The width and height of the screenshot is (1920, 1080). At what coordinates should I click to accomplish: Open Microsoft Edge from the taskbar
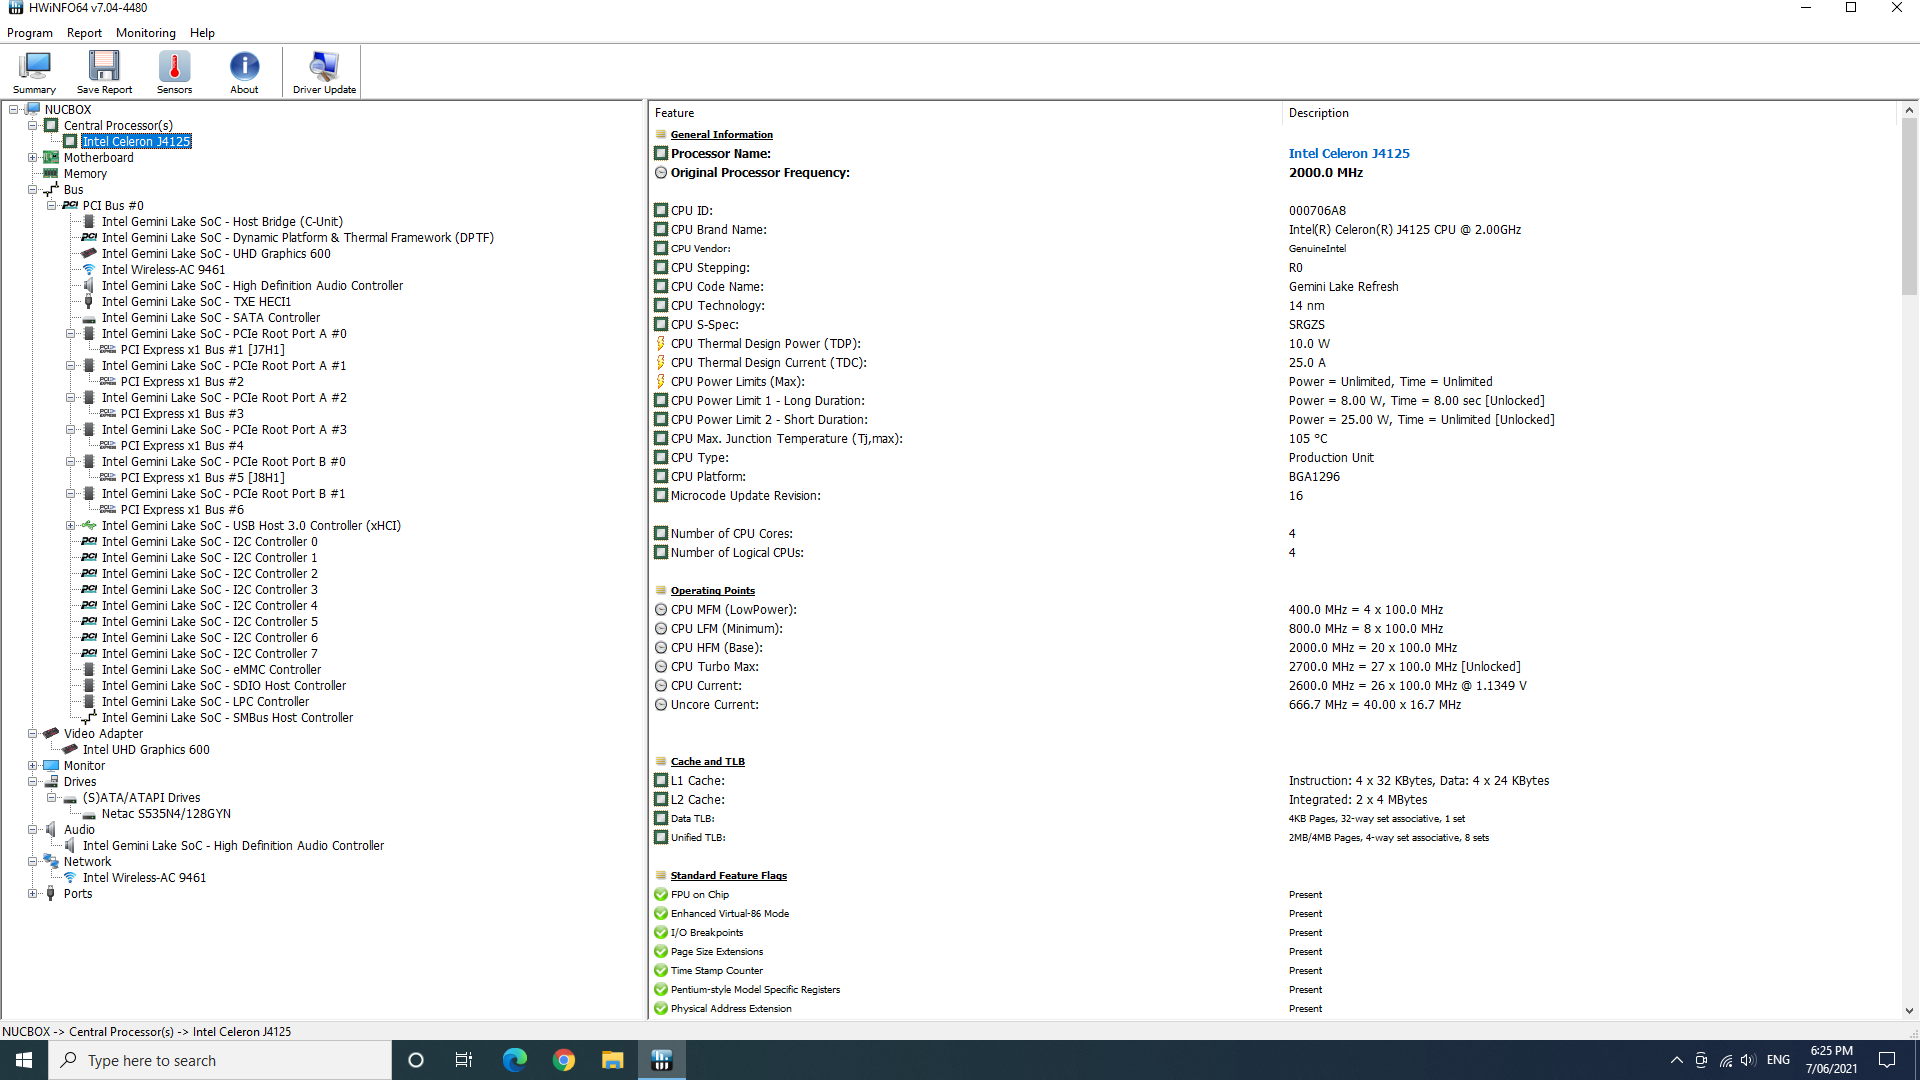[514, 1060]
